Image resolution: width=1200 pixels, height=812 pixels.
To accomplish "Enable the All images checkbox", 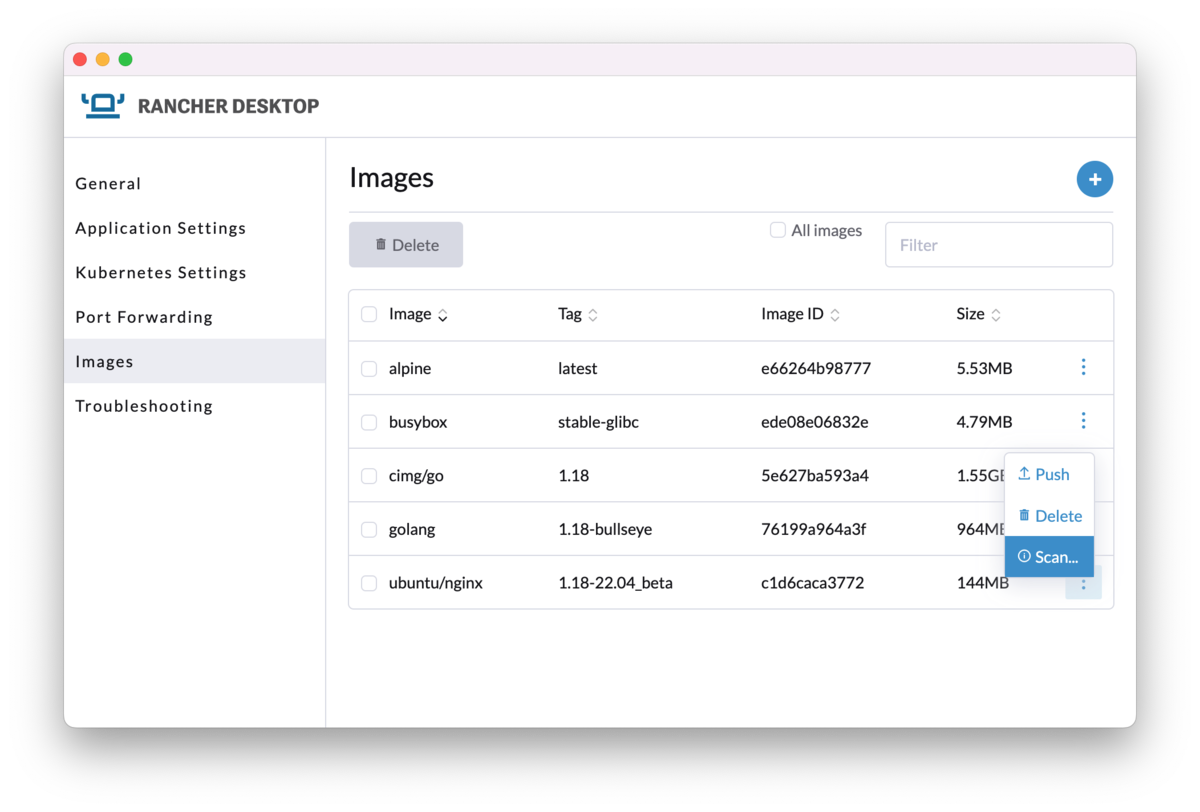I will pyautogui.click(x=777, y=230).
